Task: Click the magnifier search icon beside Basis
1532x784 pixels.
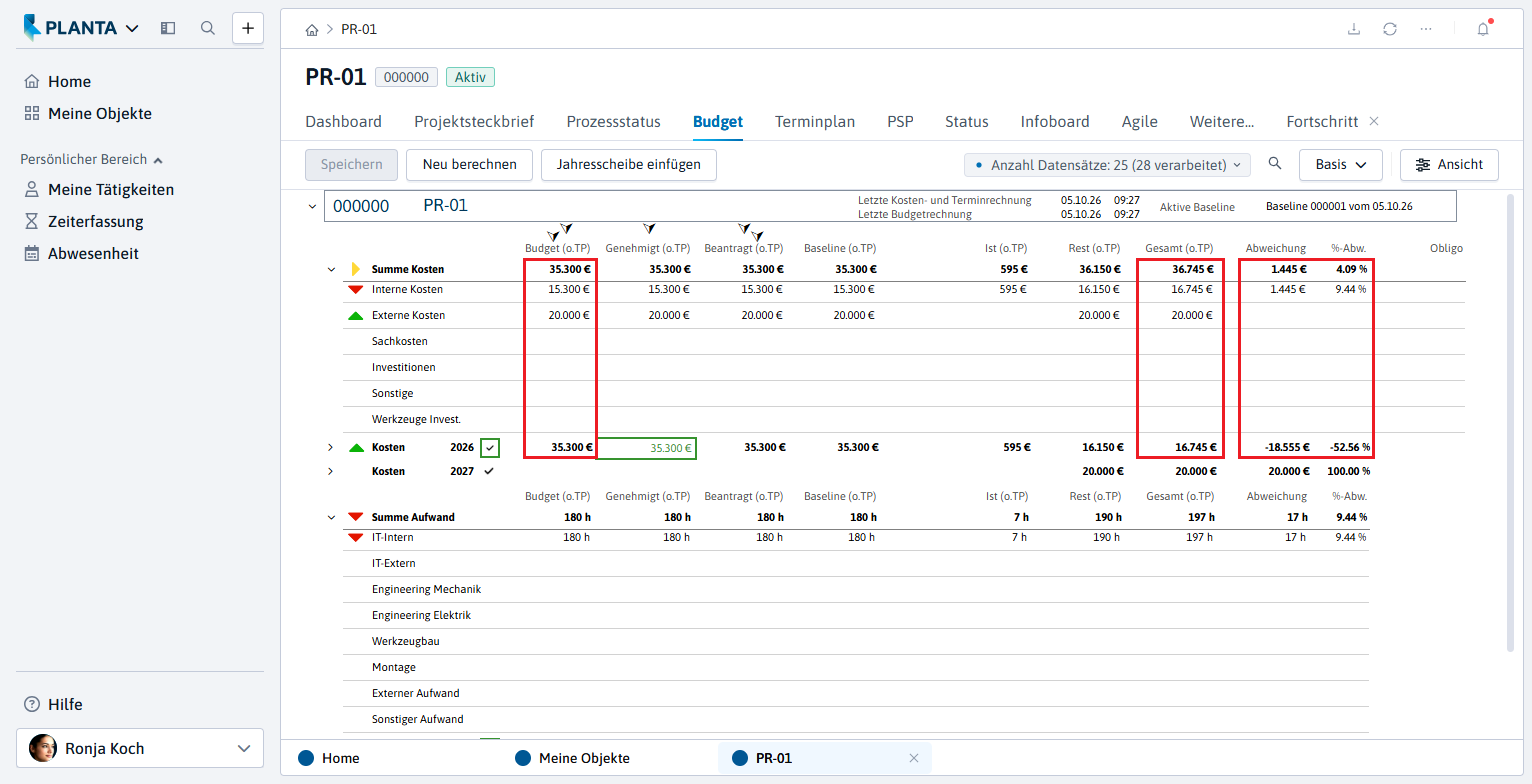Action: point(1275,164)
